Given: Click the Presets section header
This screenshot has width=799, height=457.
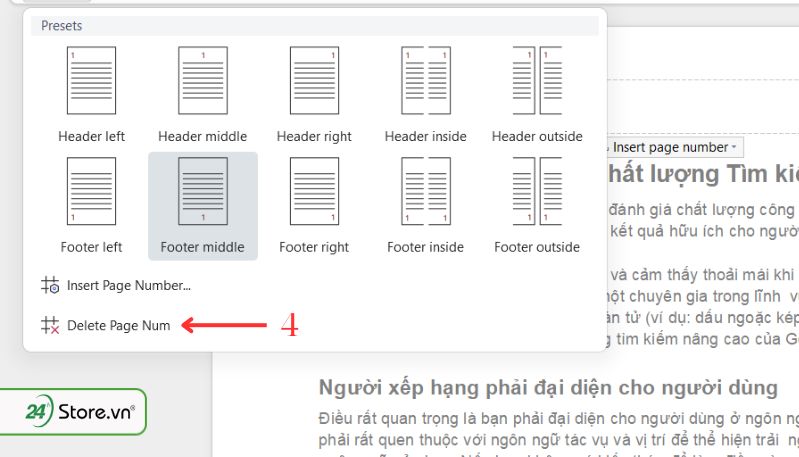Looking at the screenshot, I should pyautogui.click(x=314, y=25).
